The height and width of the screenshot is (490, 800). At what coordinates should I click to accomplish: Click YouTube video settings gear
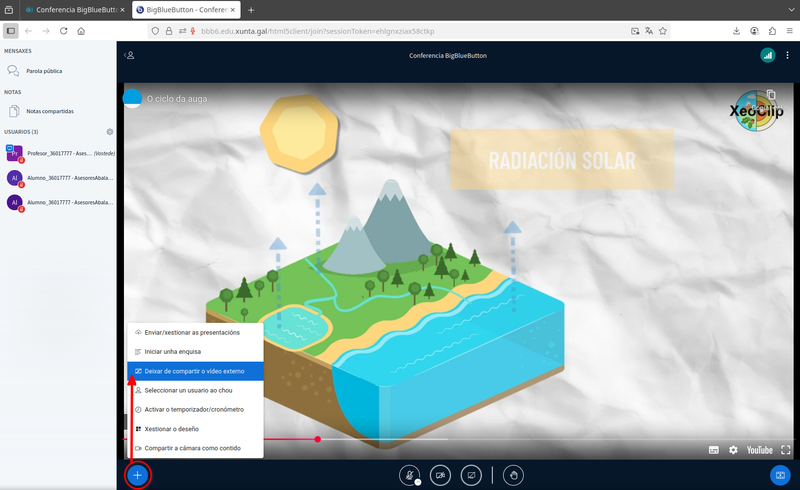pyautogui.click(x=733, y=450)
